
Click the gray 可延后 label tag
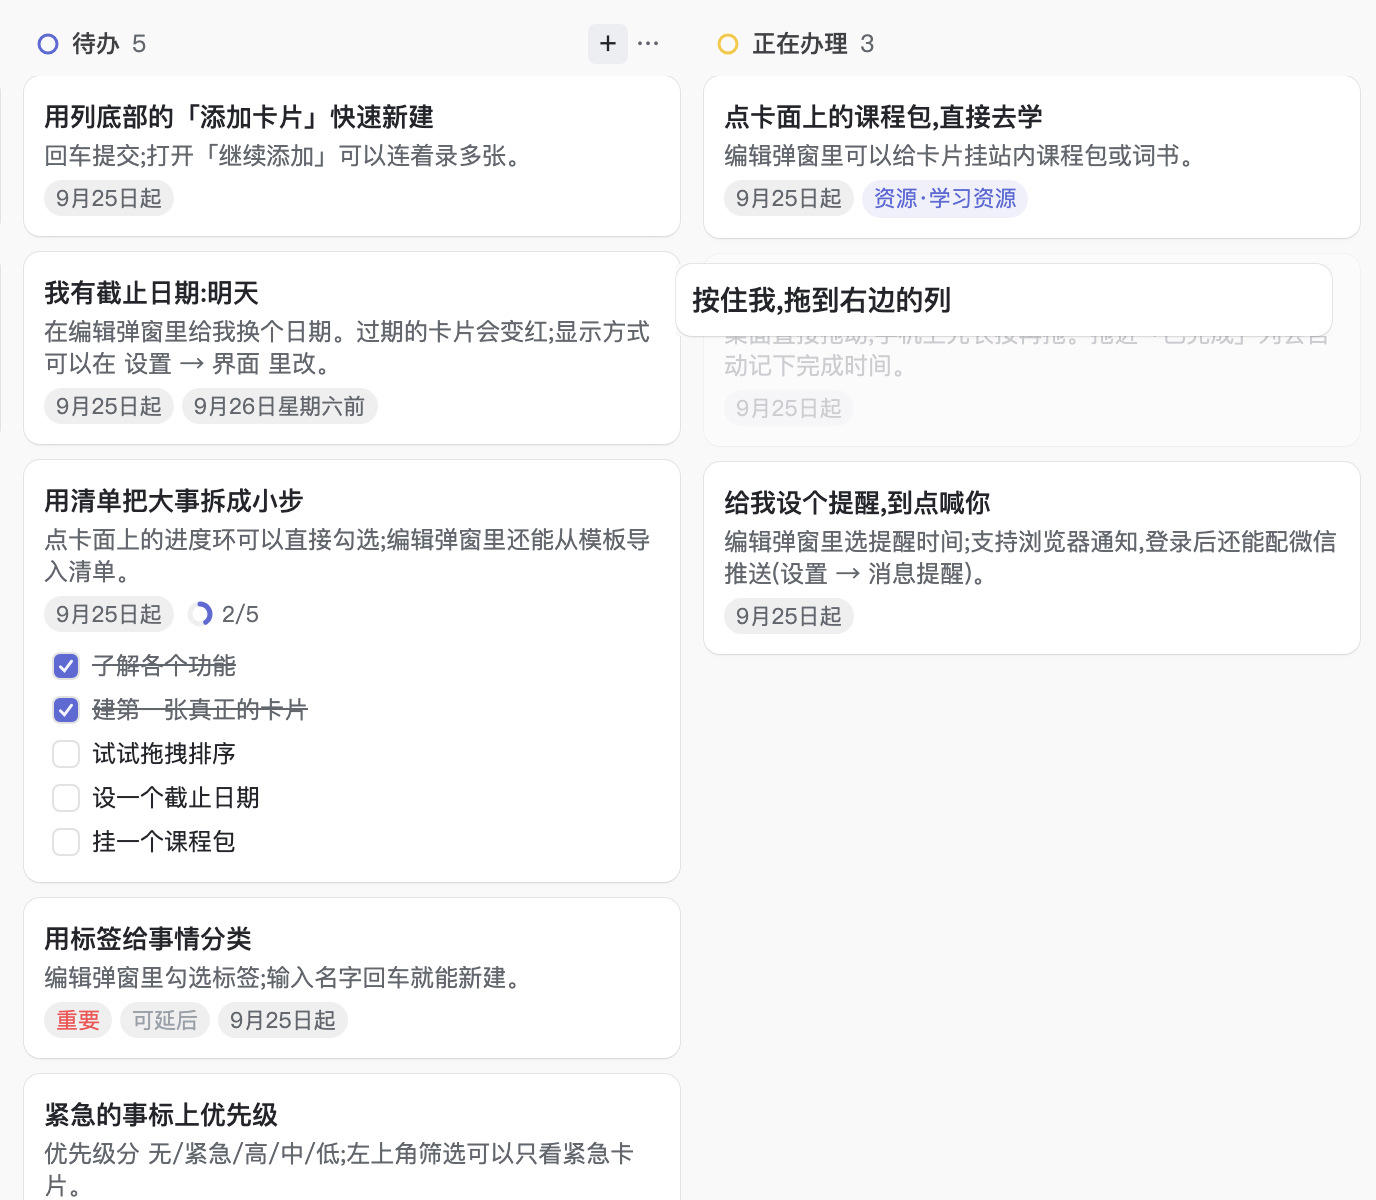click(x=165, y=1020)
